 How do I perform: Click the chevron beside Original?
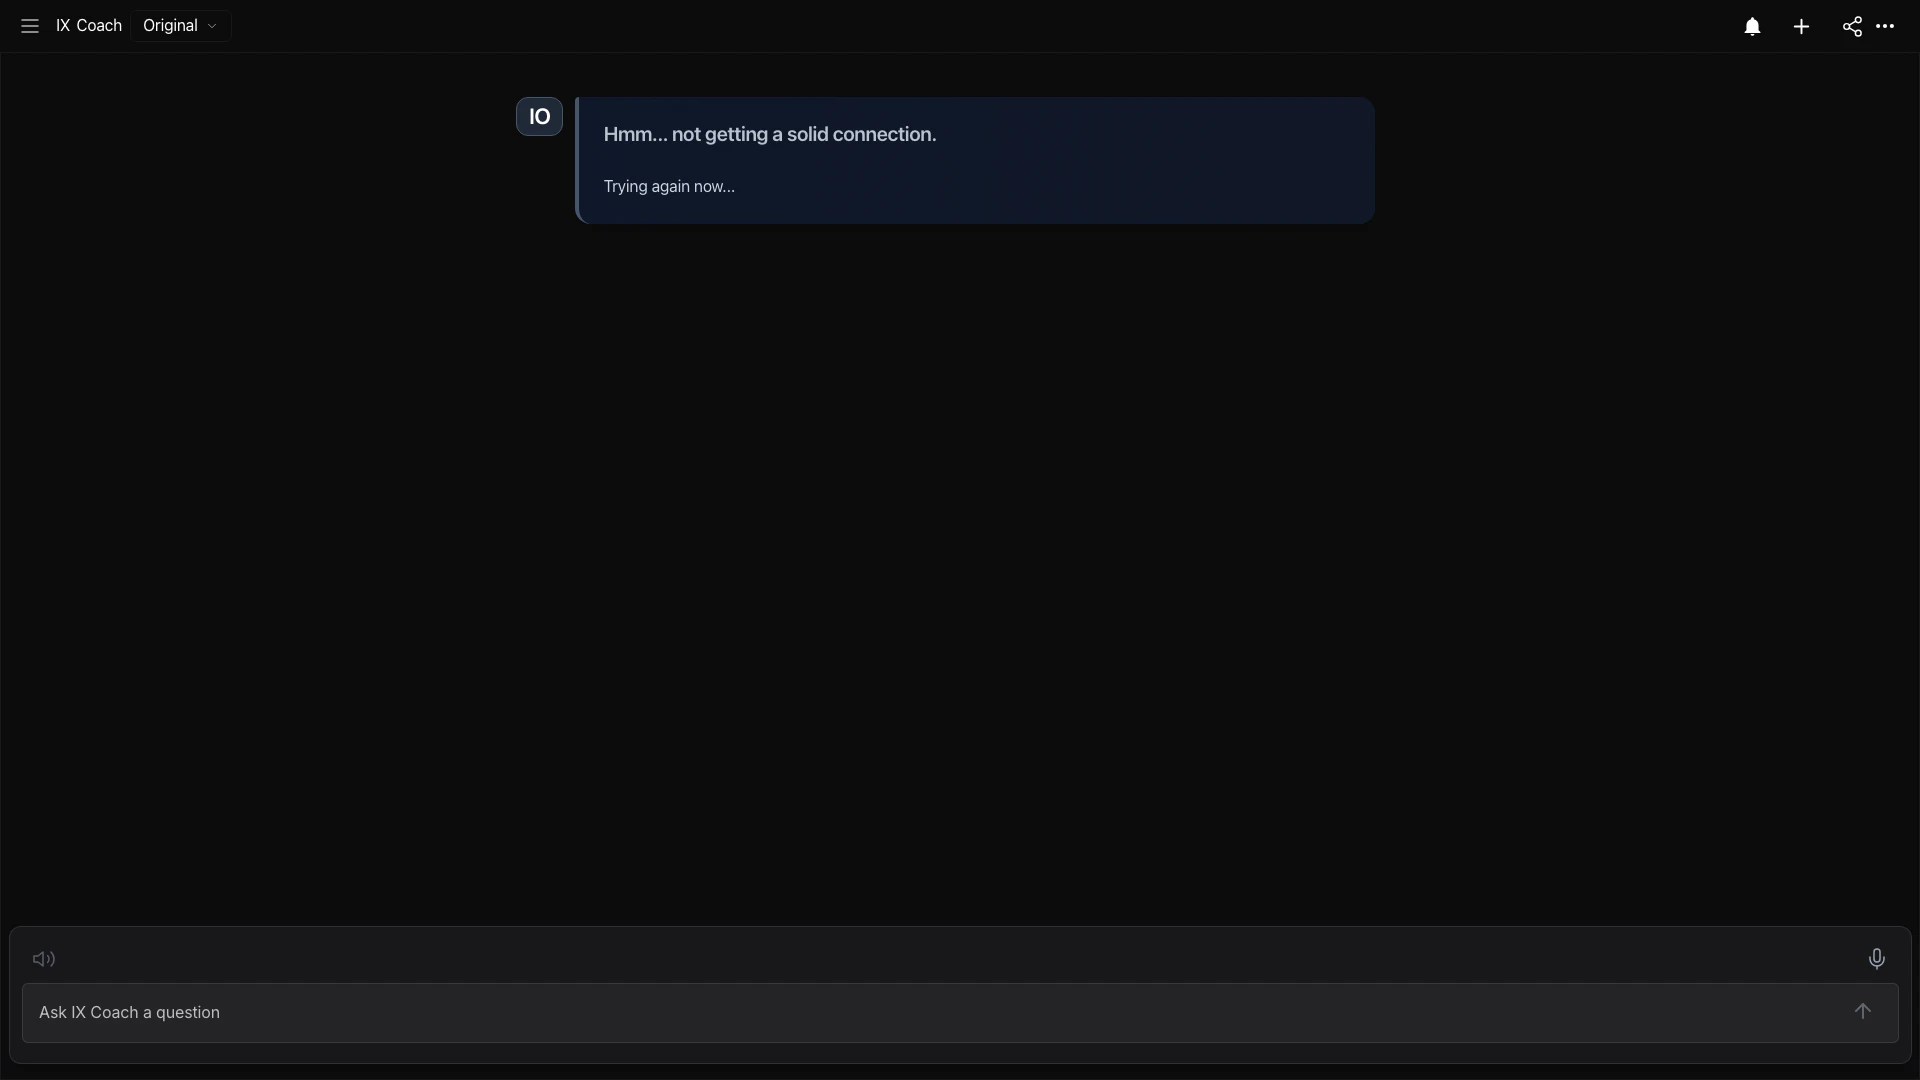(212, 27)
